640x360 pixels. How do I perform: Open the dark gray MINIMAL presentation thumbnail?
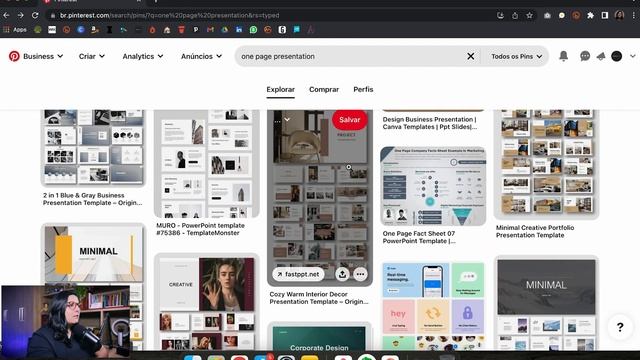click(x=546, y=303)
